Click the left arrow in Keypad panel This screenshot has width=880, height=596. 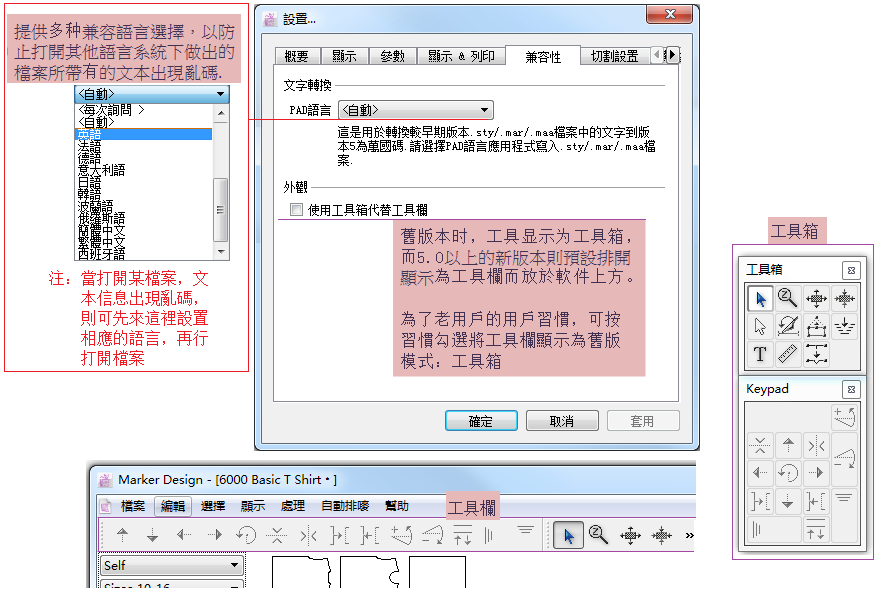(760, 473)
